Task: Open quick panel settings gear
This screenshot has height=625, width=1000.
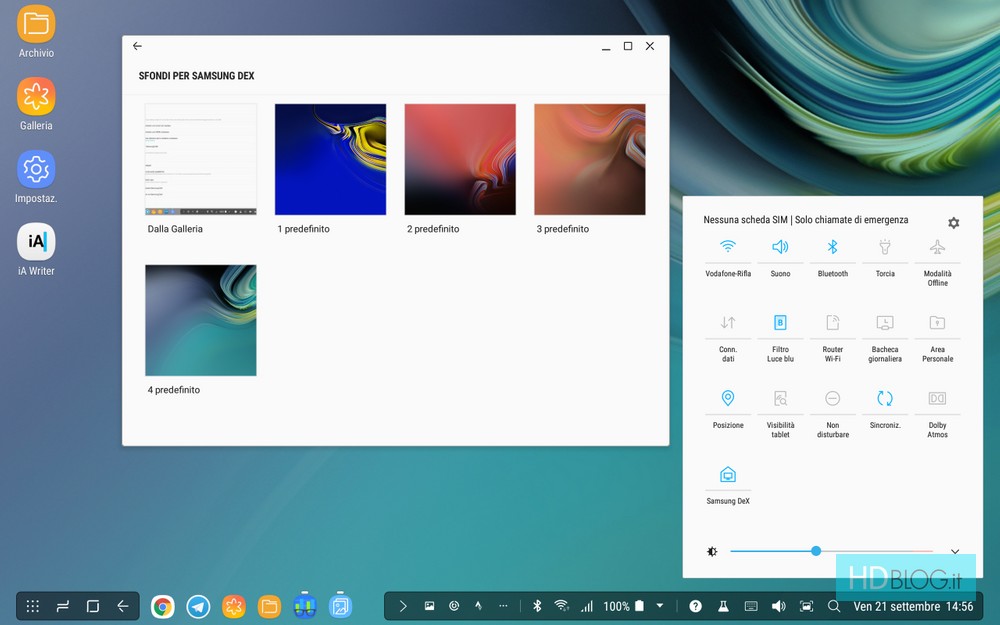Action: [x=953, y=223]
